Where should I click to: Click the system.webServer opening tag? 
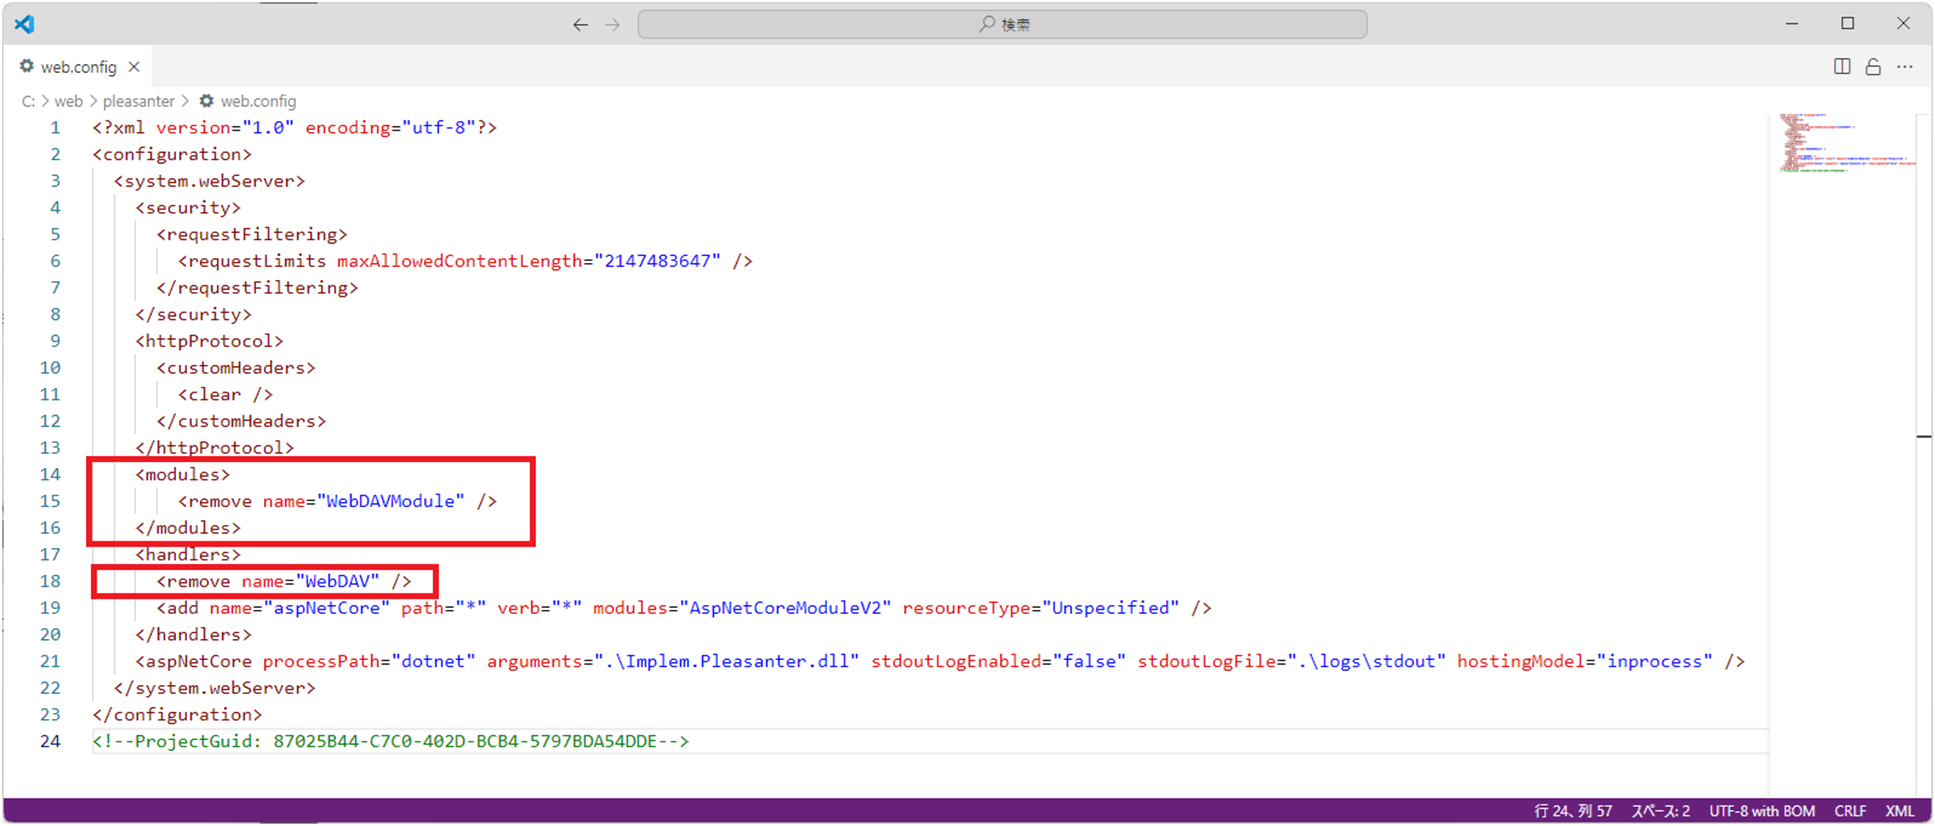pyautogui.click(x=209, y=181)
